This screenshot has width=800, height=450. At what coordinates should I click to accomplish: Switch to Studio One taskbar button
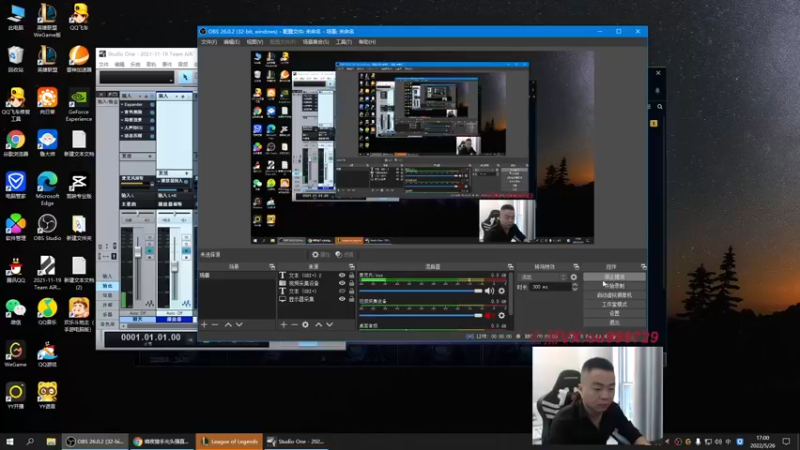(296, 441)
